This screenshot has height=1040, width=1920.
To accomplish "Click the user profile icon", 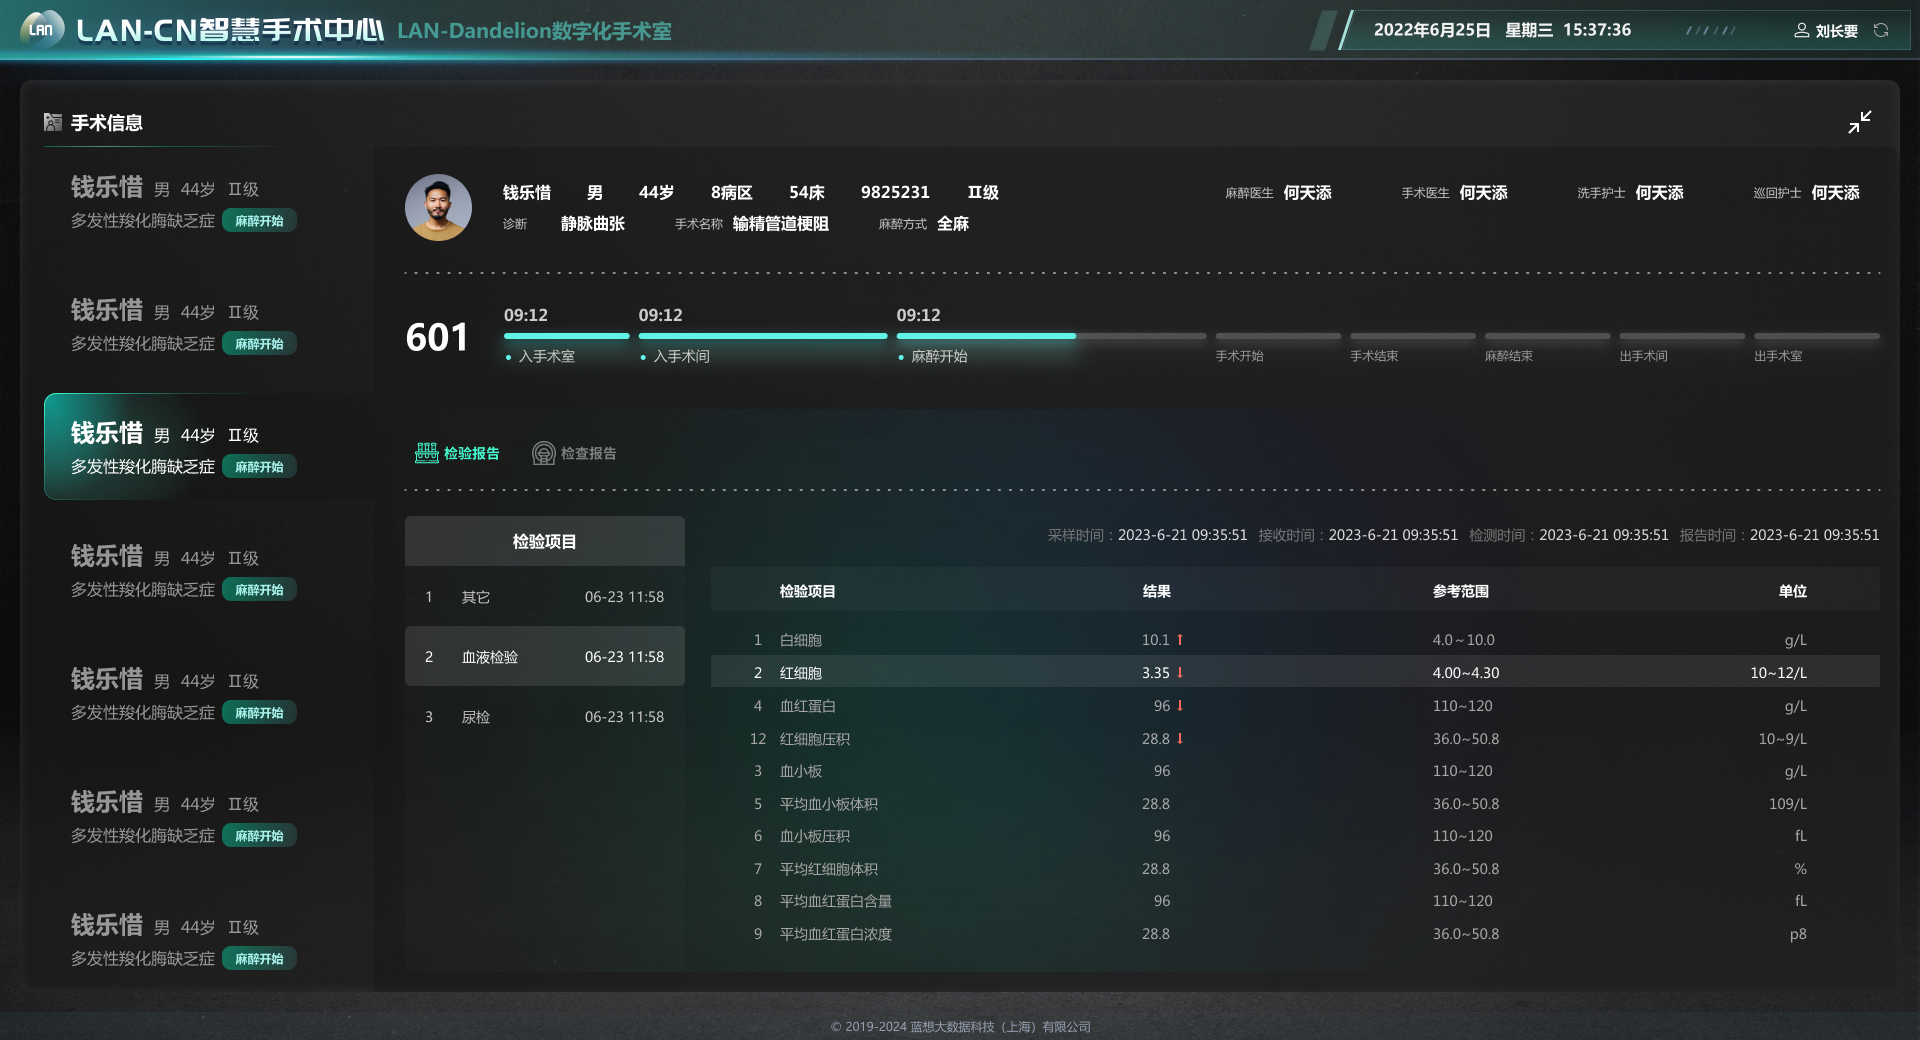I will tap(1802, 30).
